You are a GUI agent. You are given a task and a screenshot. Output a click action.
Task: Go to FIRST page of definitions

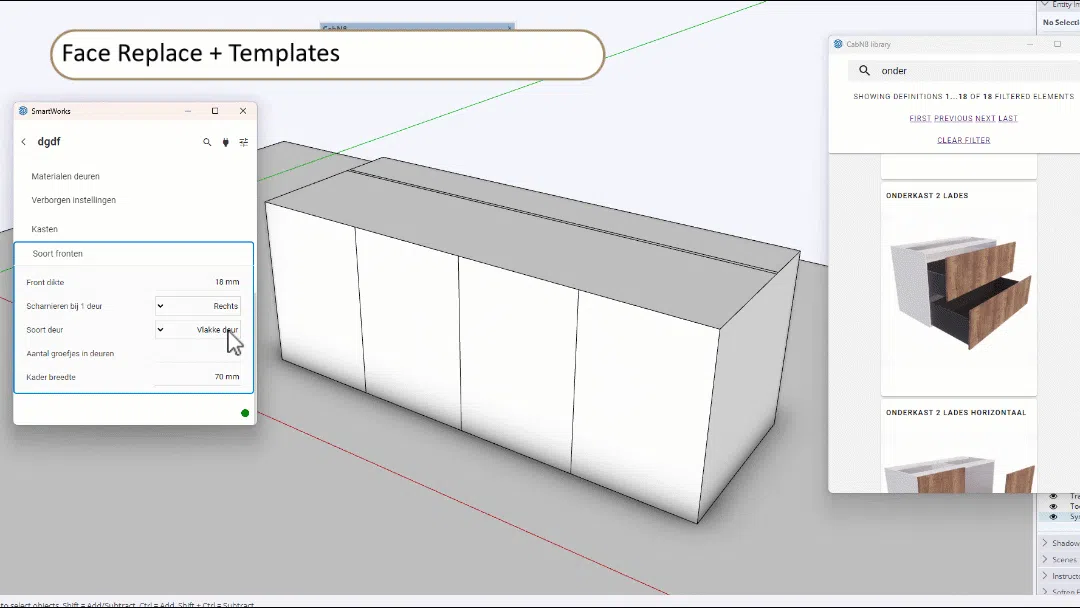click(x=920, y=118)
